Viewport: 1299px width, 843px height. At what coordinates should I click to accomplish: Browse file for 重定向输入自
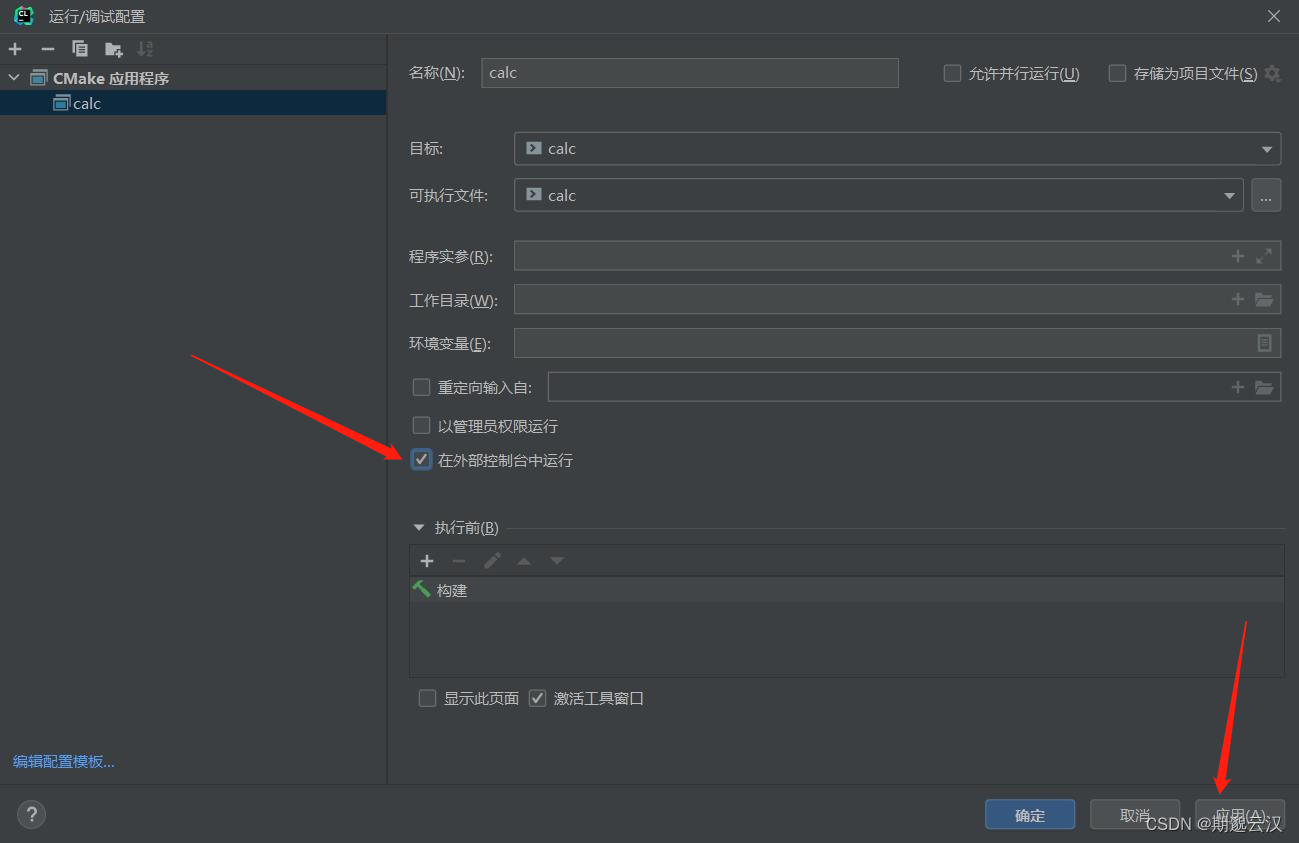point(1264,387)
